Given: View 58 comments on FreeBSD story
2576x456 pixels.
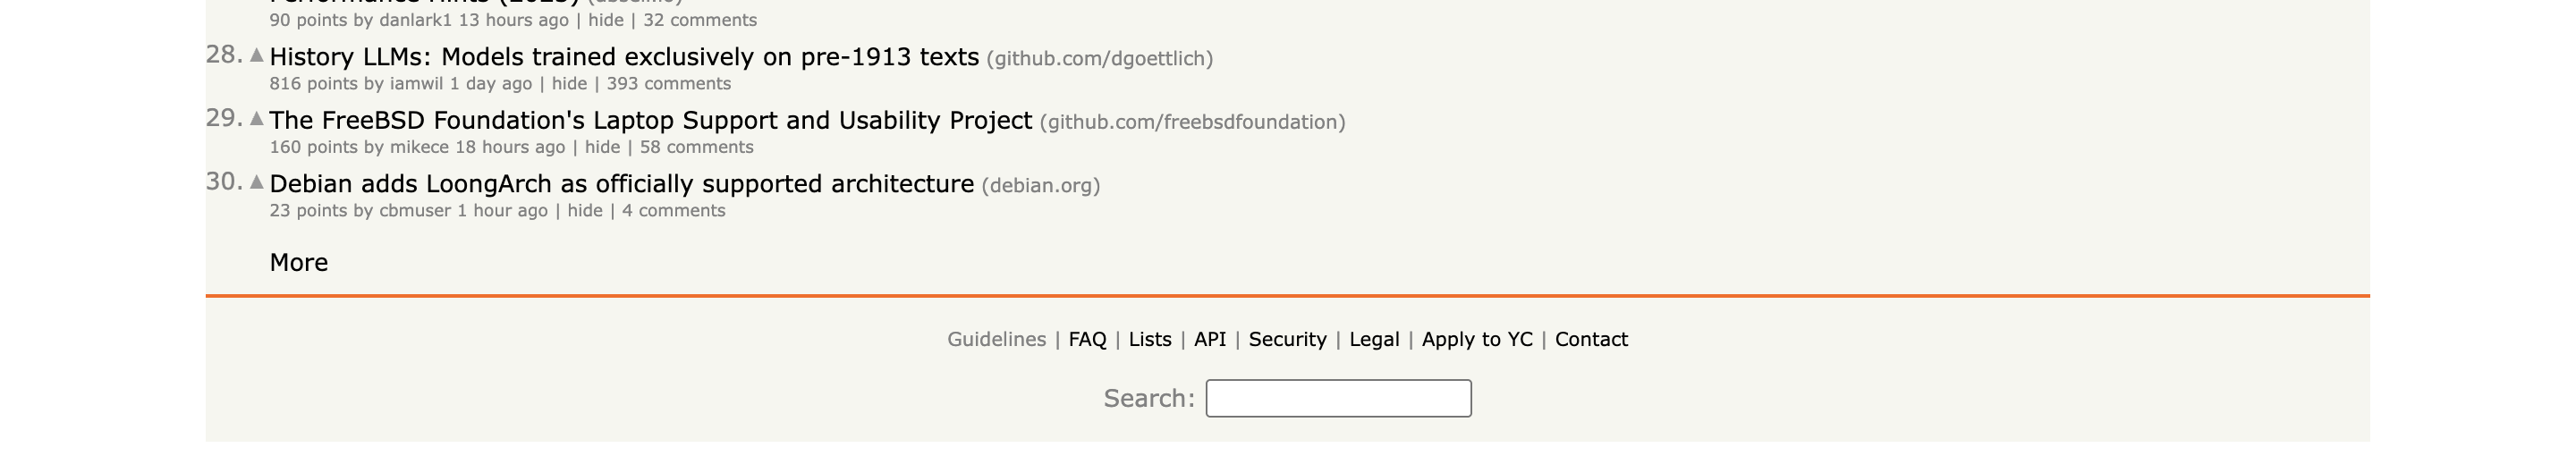Looking at the screenshot, I should [x=696, y=147].
